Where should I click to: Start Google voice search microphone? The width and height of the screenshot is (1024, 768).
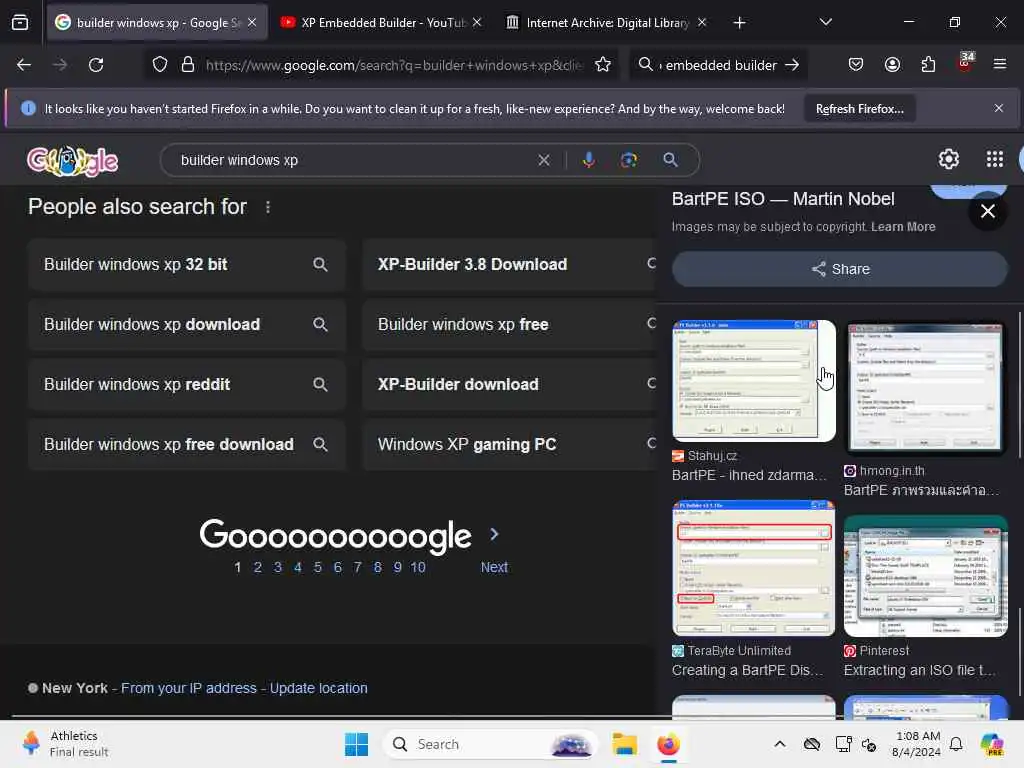click(x=588, y=160)
